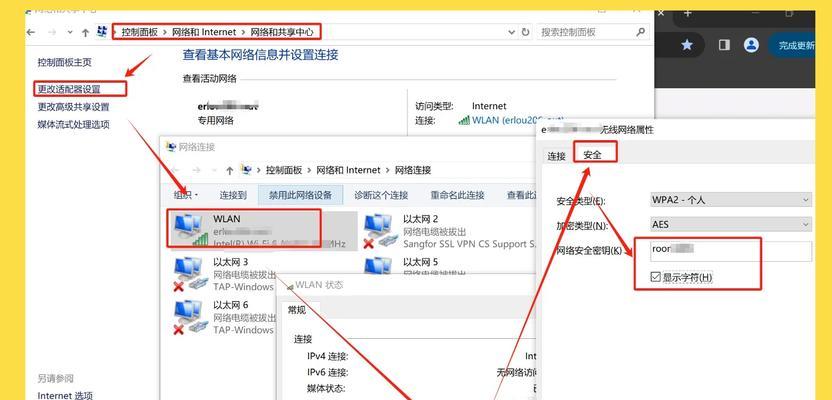Select the 以太网 3 adapter icon

coord(188,274)
